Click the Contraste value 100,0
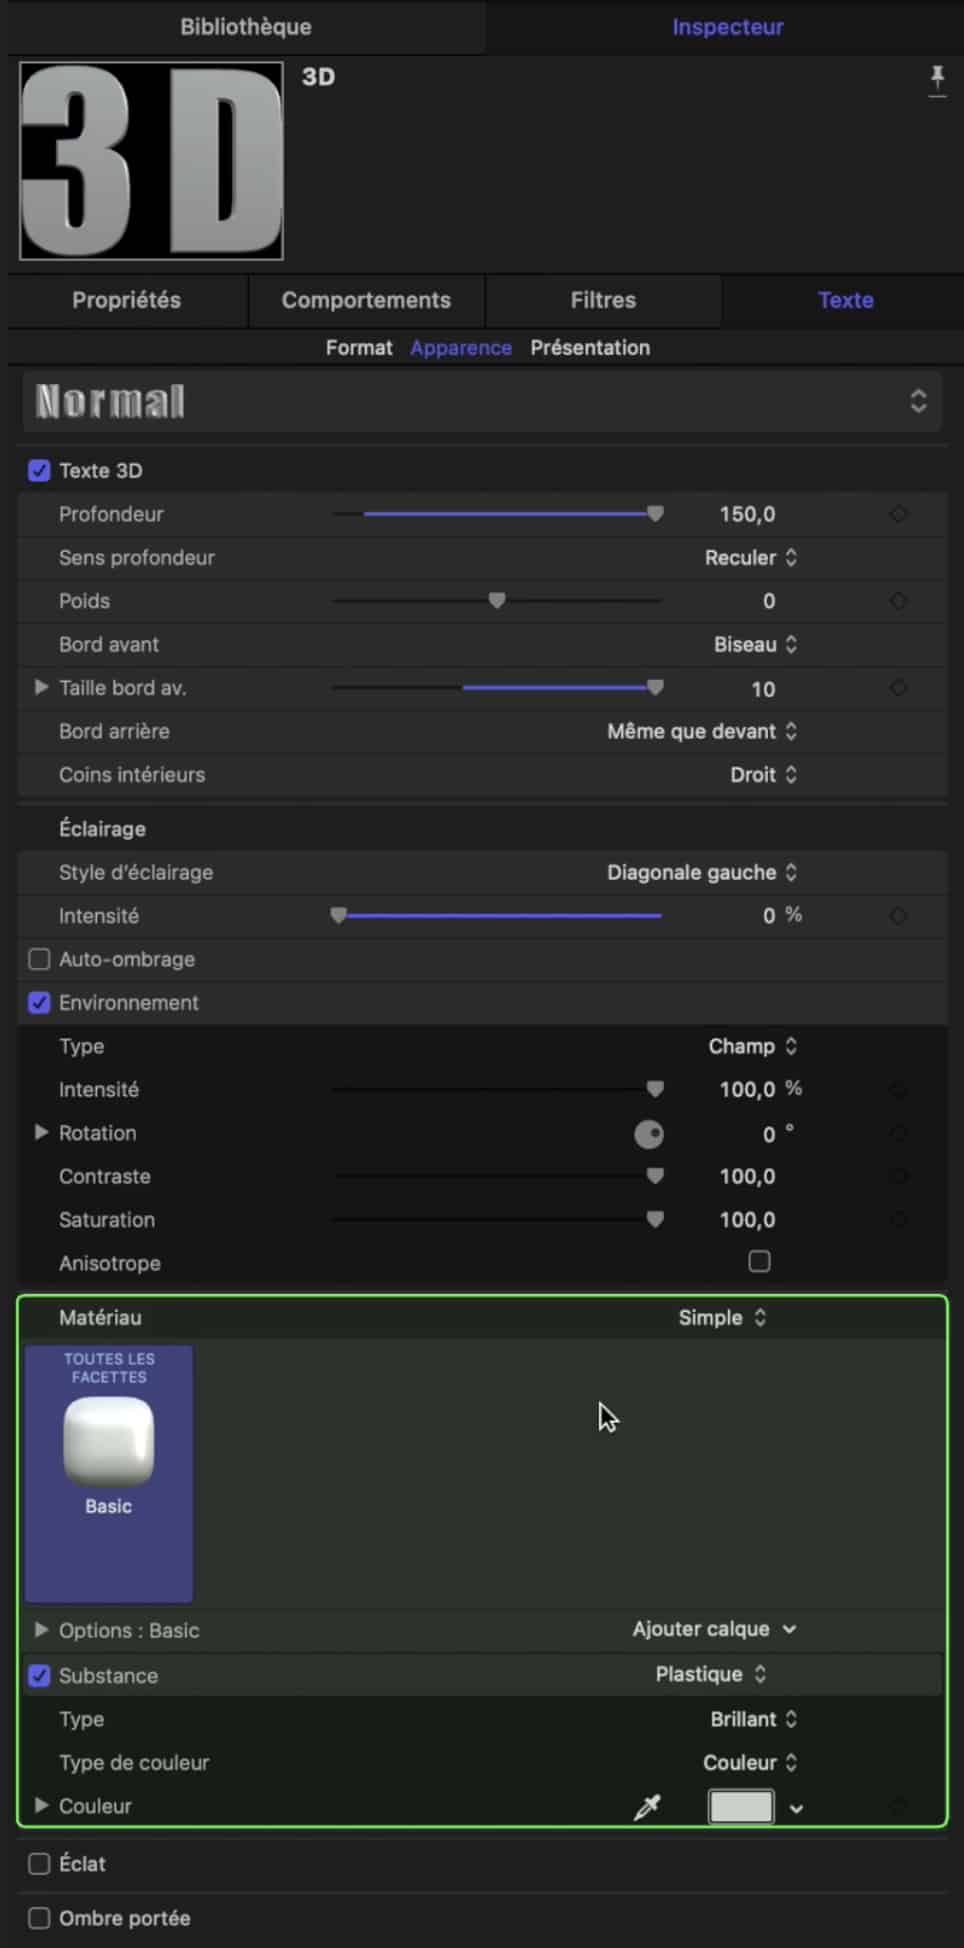964x1948 pixels. [x=747, y=1177]
